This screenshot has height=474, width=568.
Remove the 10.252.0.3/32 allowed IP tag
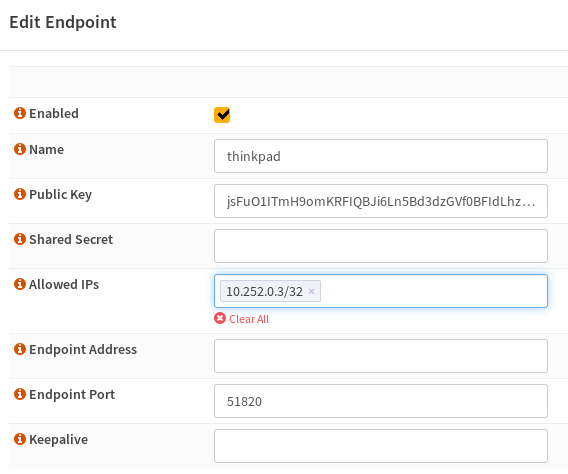[311, 291]
